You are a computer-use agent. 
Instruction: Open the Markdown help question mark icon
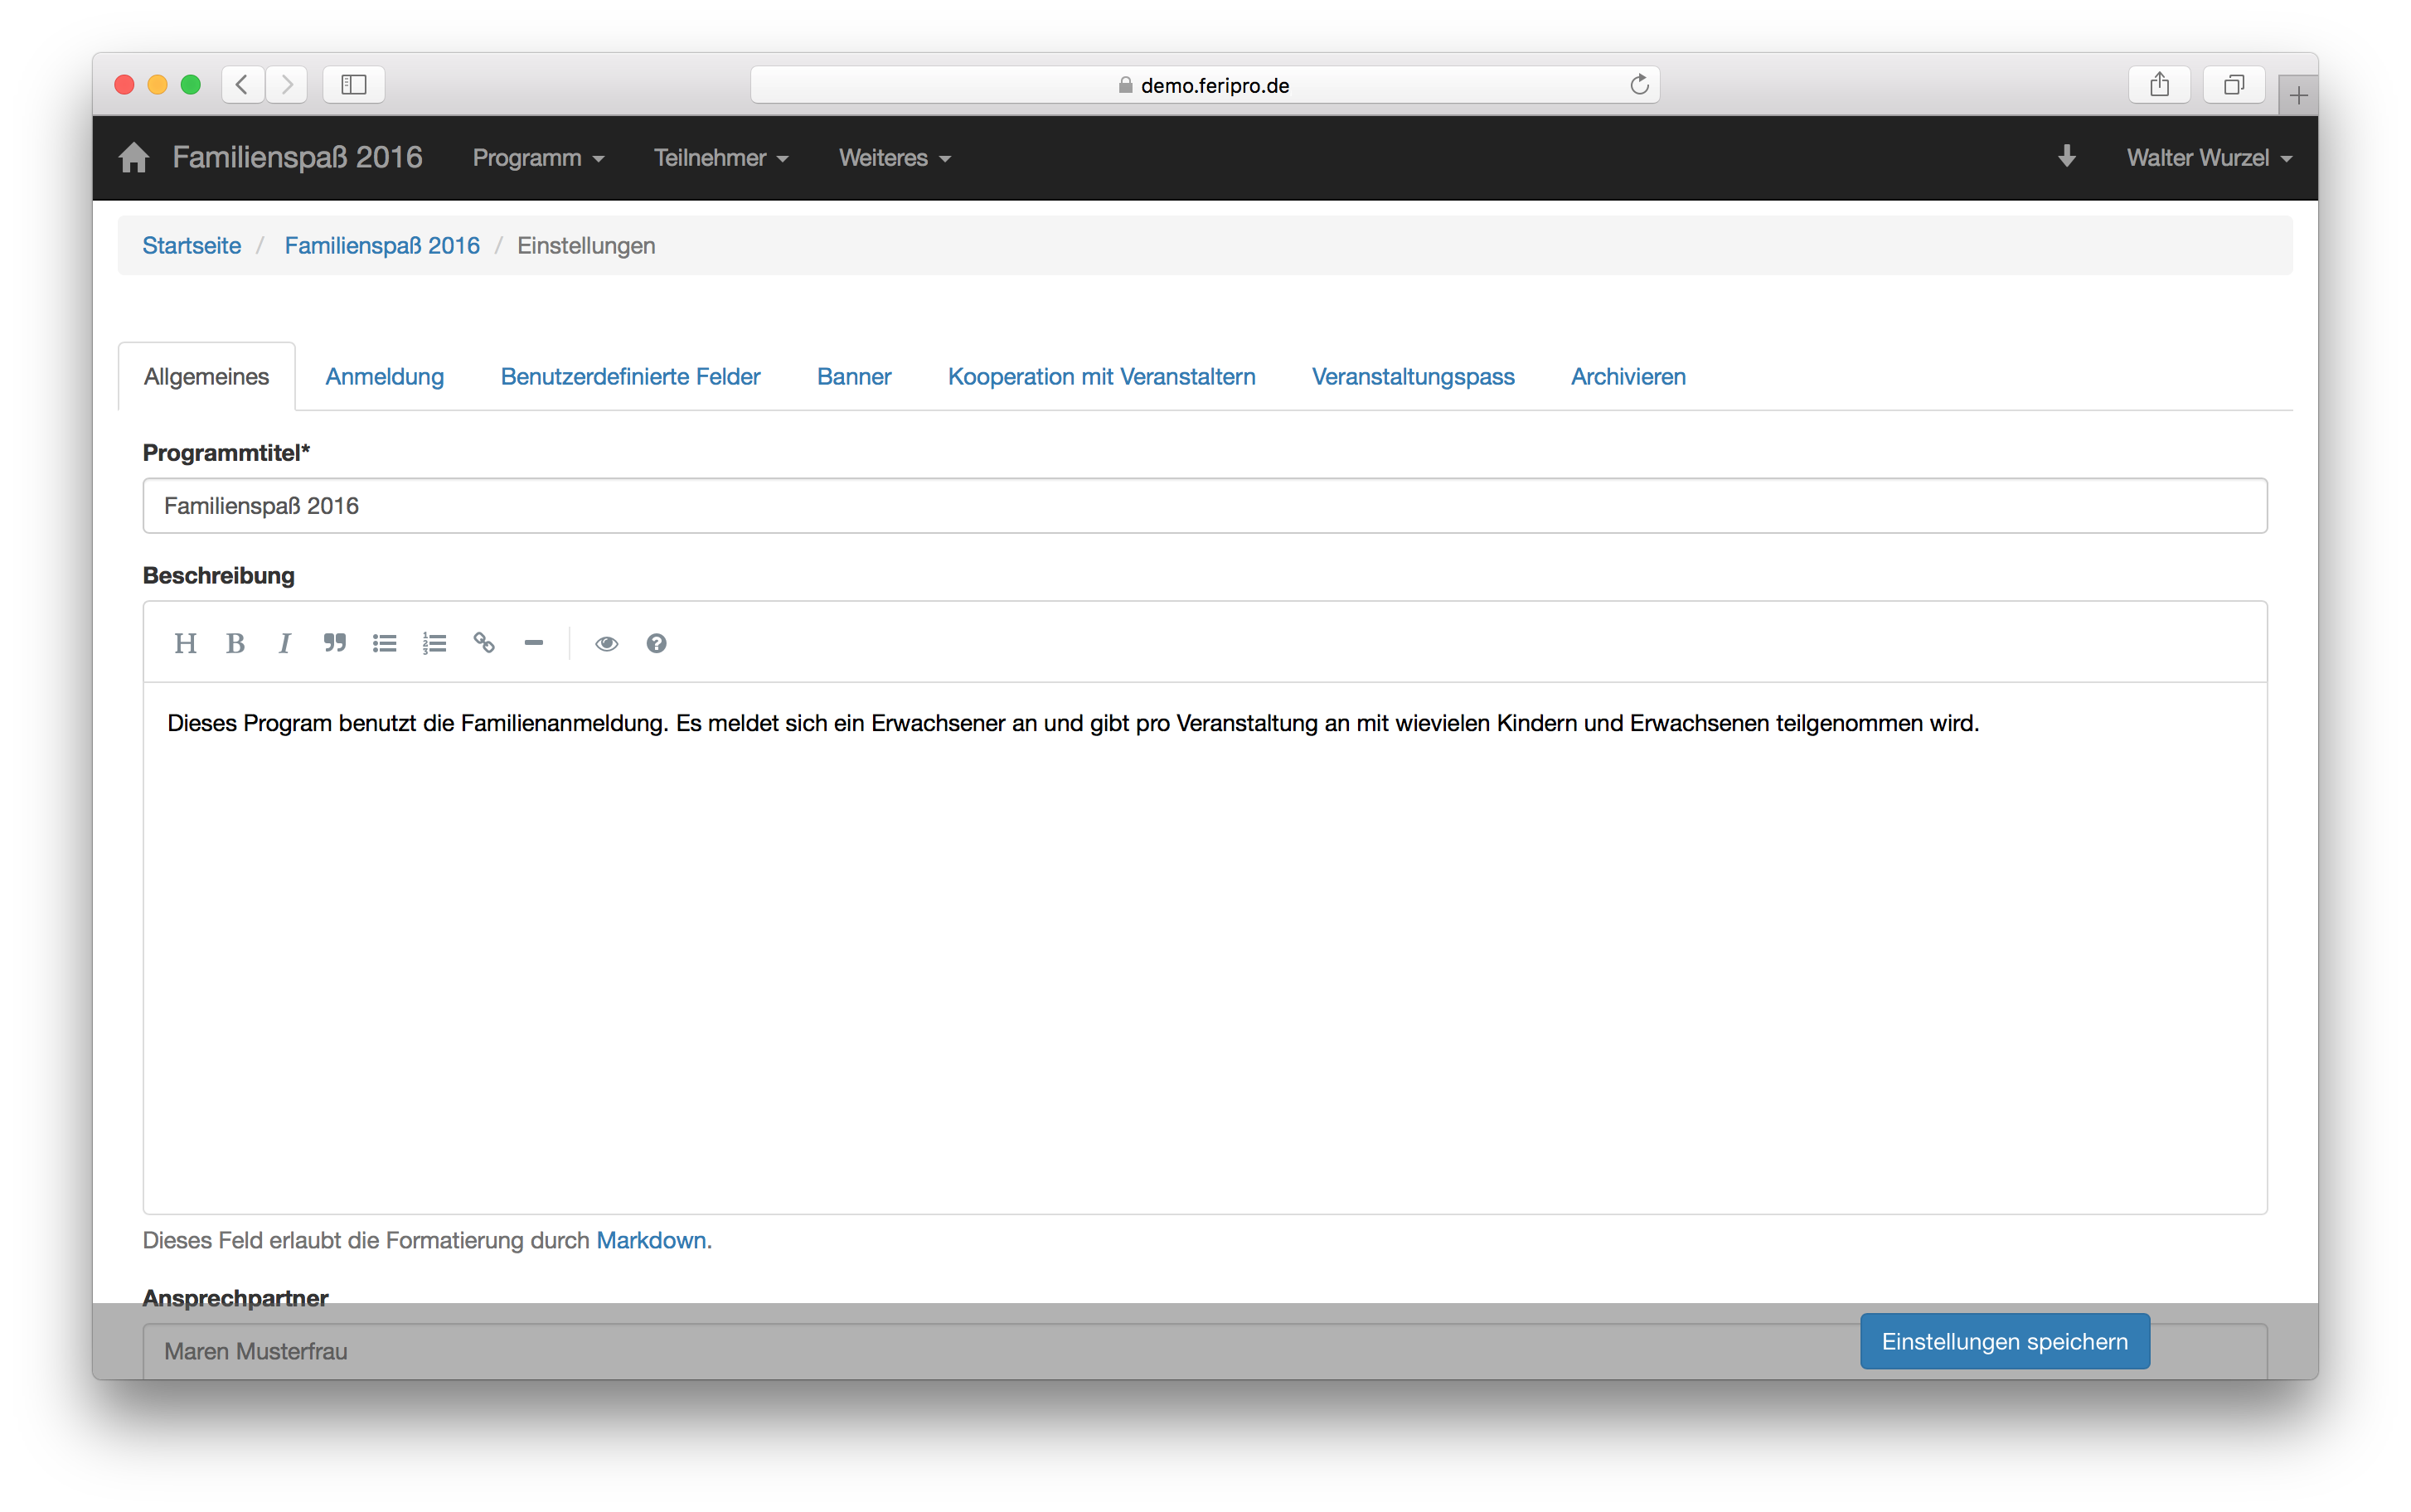[656, 643]
